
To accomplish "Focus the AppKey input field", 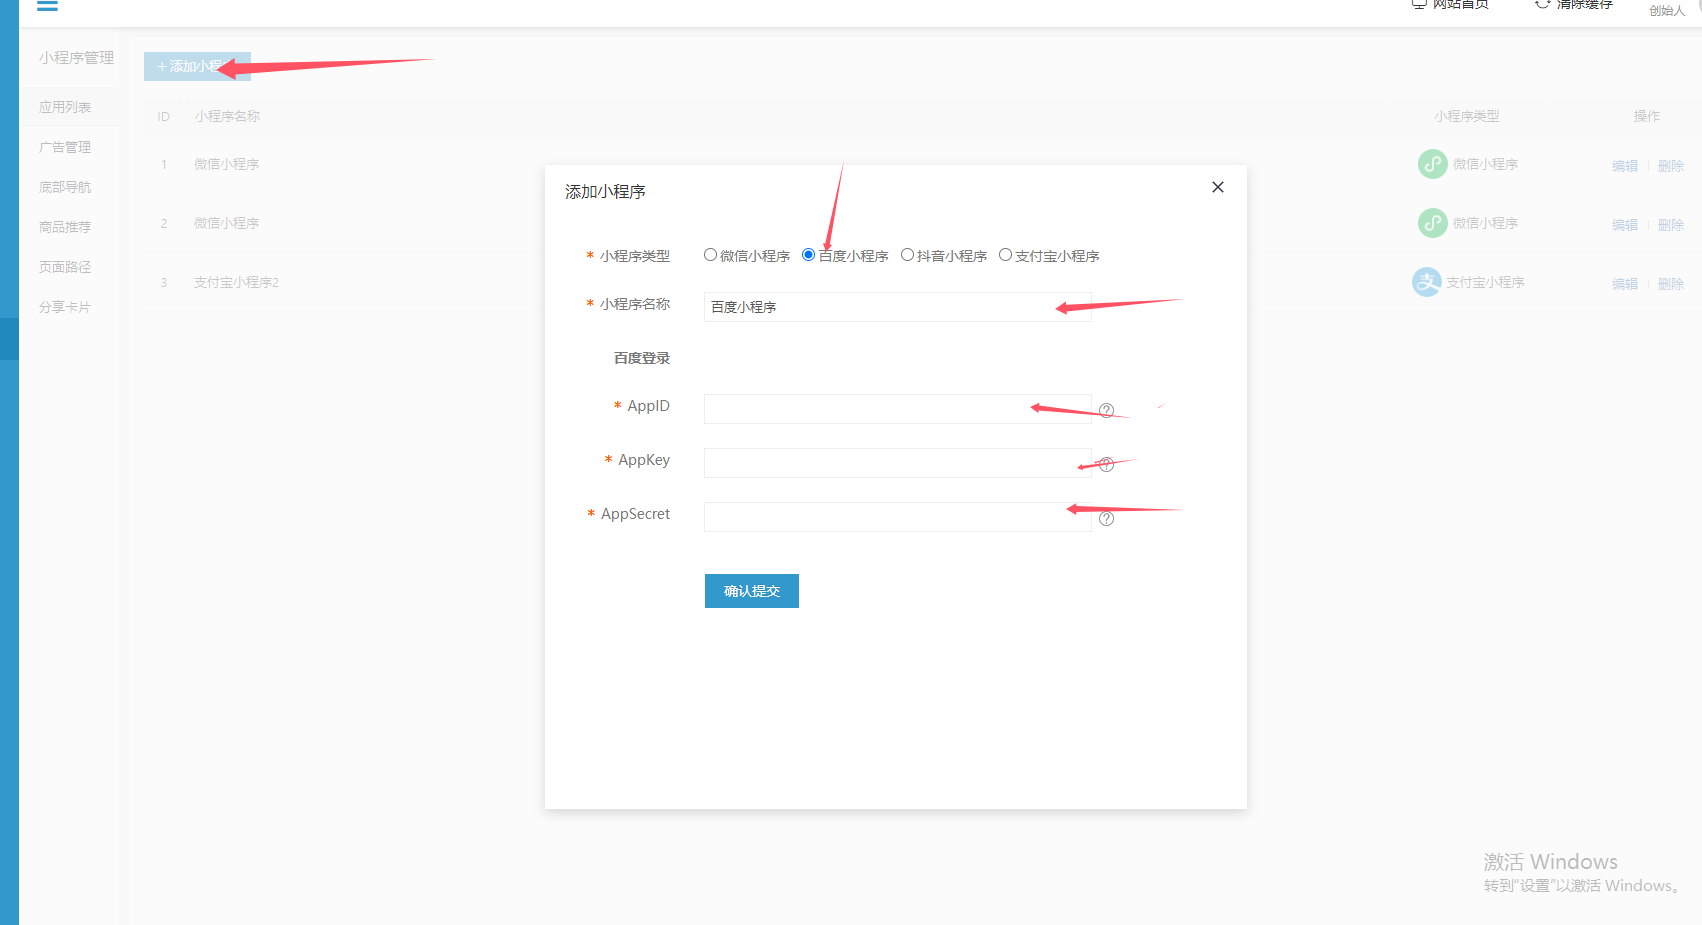I will [897, 463].
